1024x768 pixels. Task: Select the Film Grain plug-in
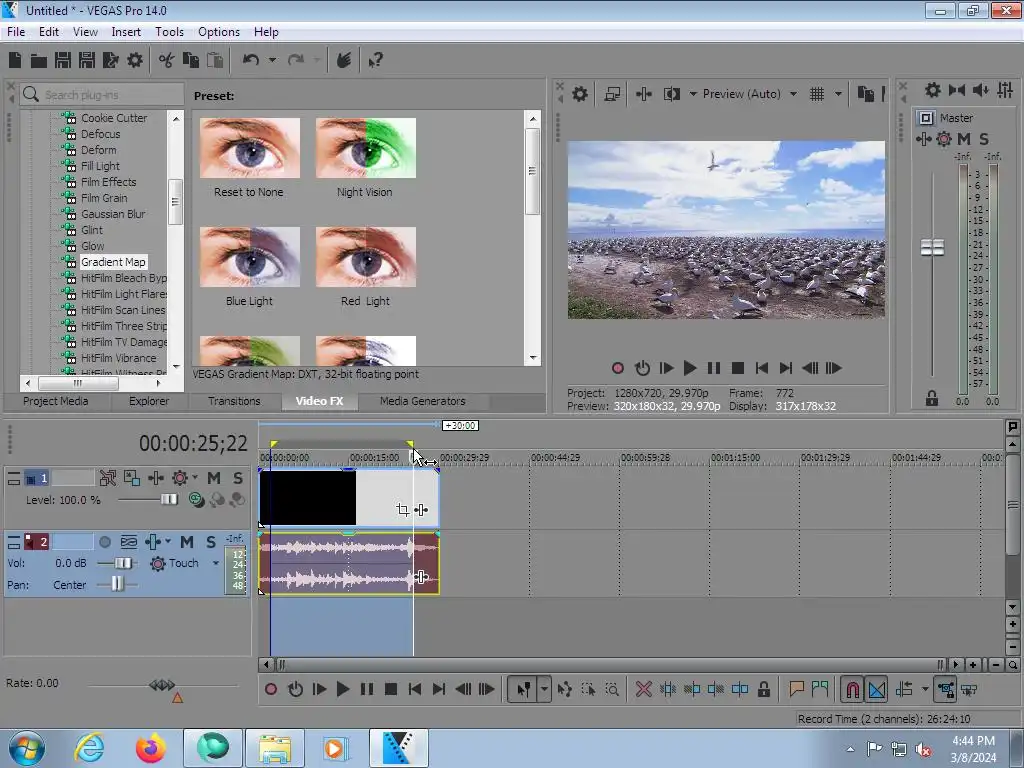click(104, 198)
